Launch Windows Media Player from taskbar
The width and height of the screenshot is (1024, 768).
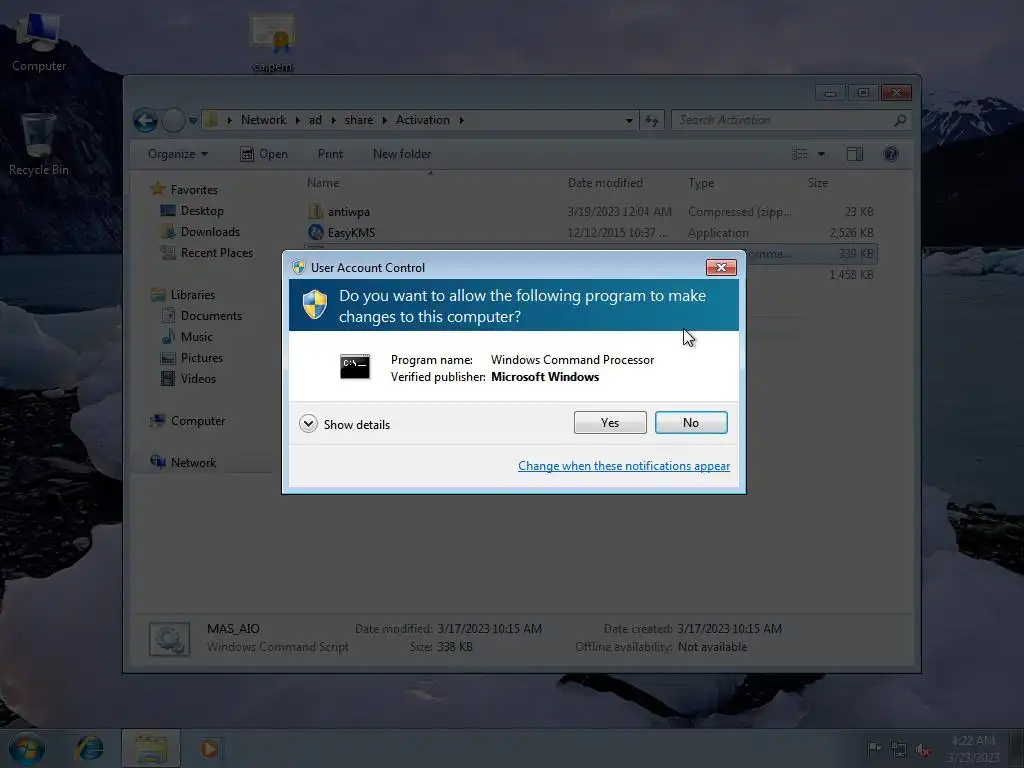tap(210, 748)
